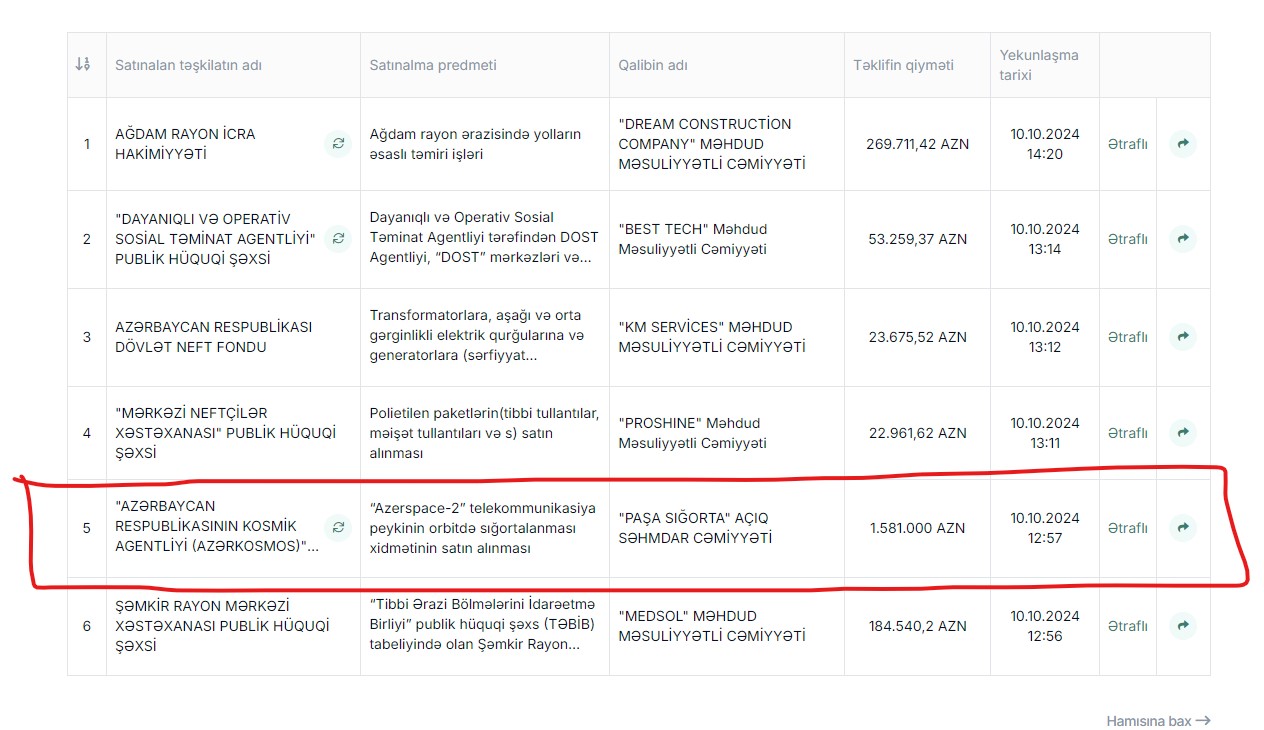The image size is (1264, 730).
Task: Click share arrow for PAŞA SIĞORTA row
Action: point(1183,528)
